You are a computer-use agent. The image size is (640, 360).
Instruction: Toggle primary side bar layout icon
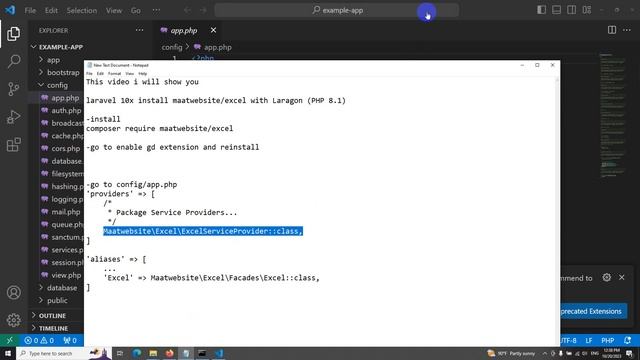(x=541, y=10)
